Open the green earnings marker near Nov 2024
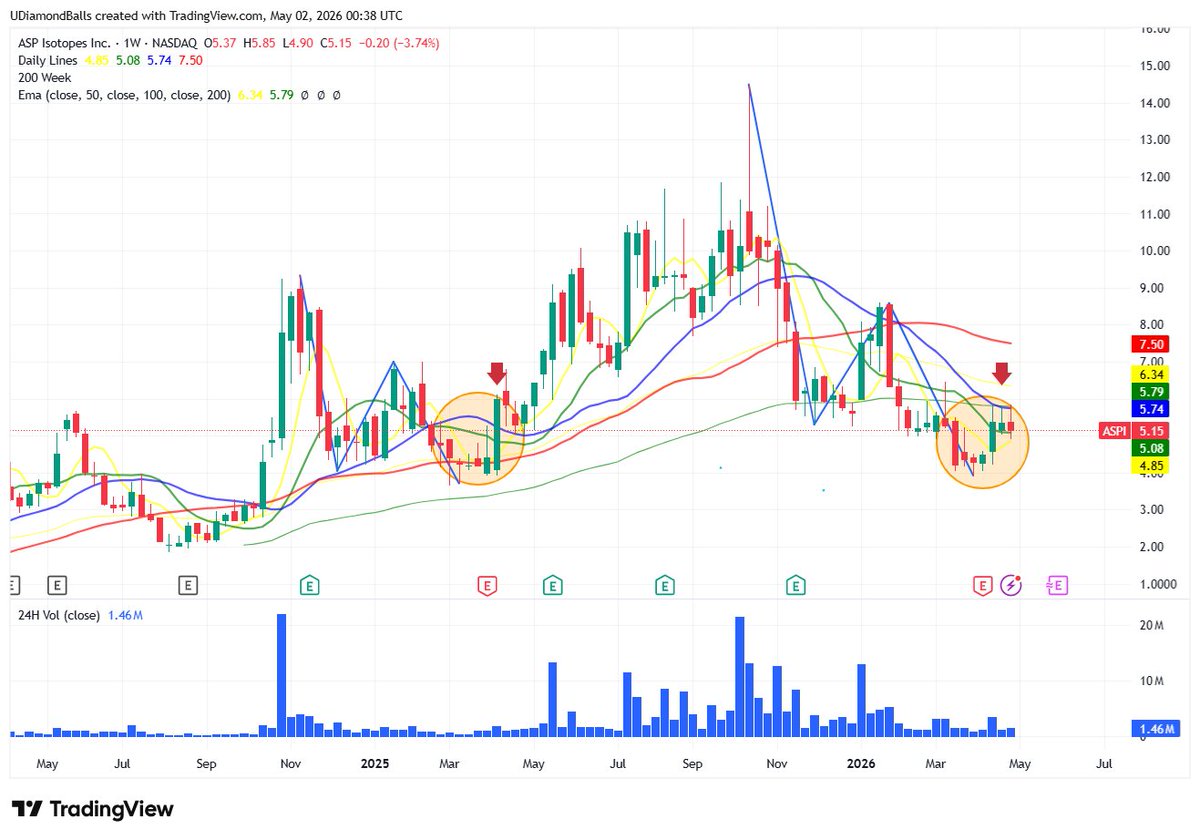 point(310,585)
